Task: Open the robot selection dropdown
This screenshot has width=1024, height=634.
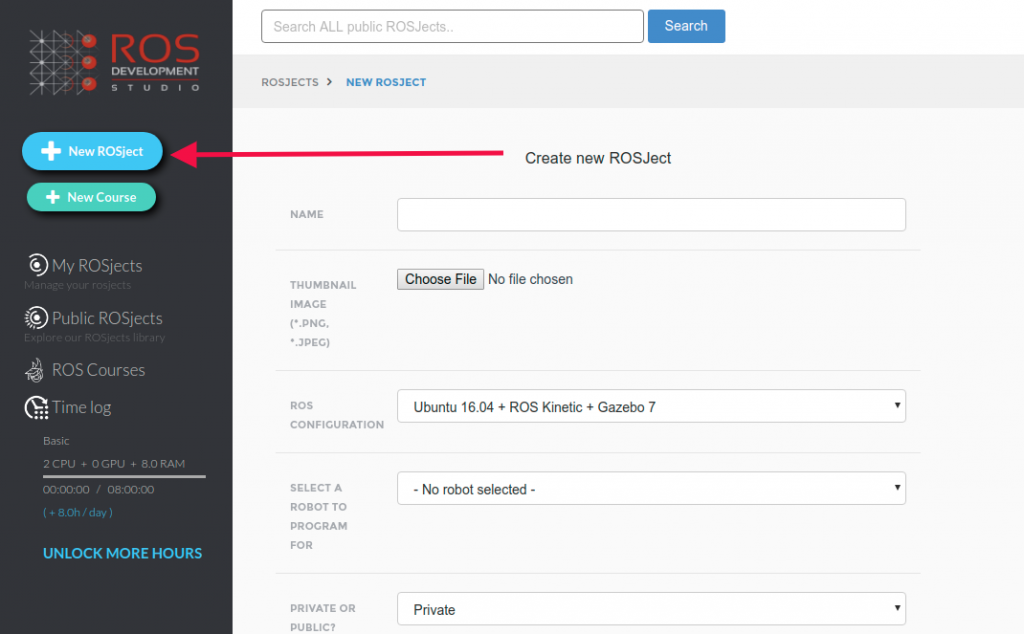Action: coord(651,488)
